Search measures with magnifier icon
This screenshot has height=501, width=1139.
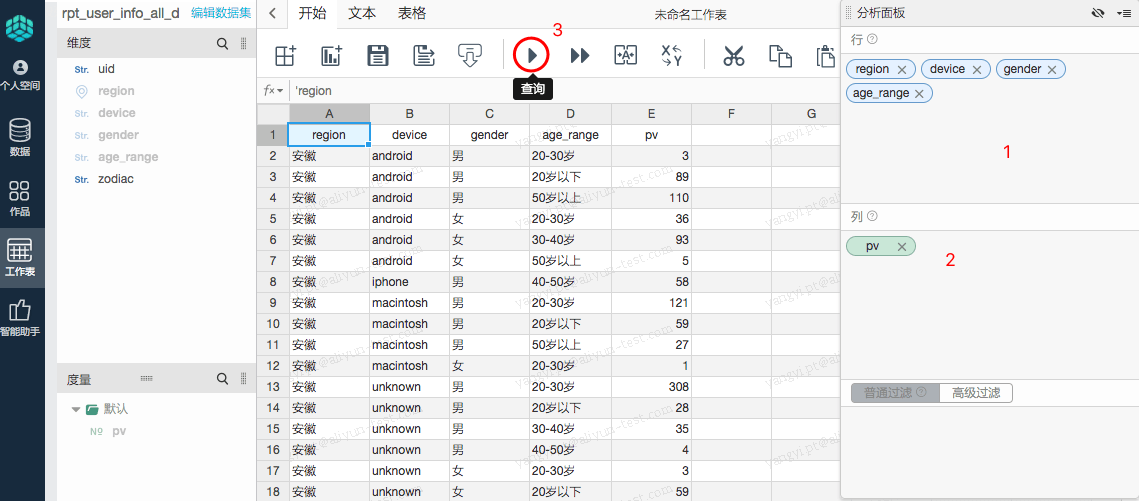point(222,379)
